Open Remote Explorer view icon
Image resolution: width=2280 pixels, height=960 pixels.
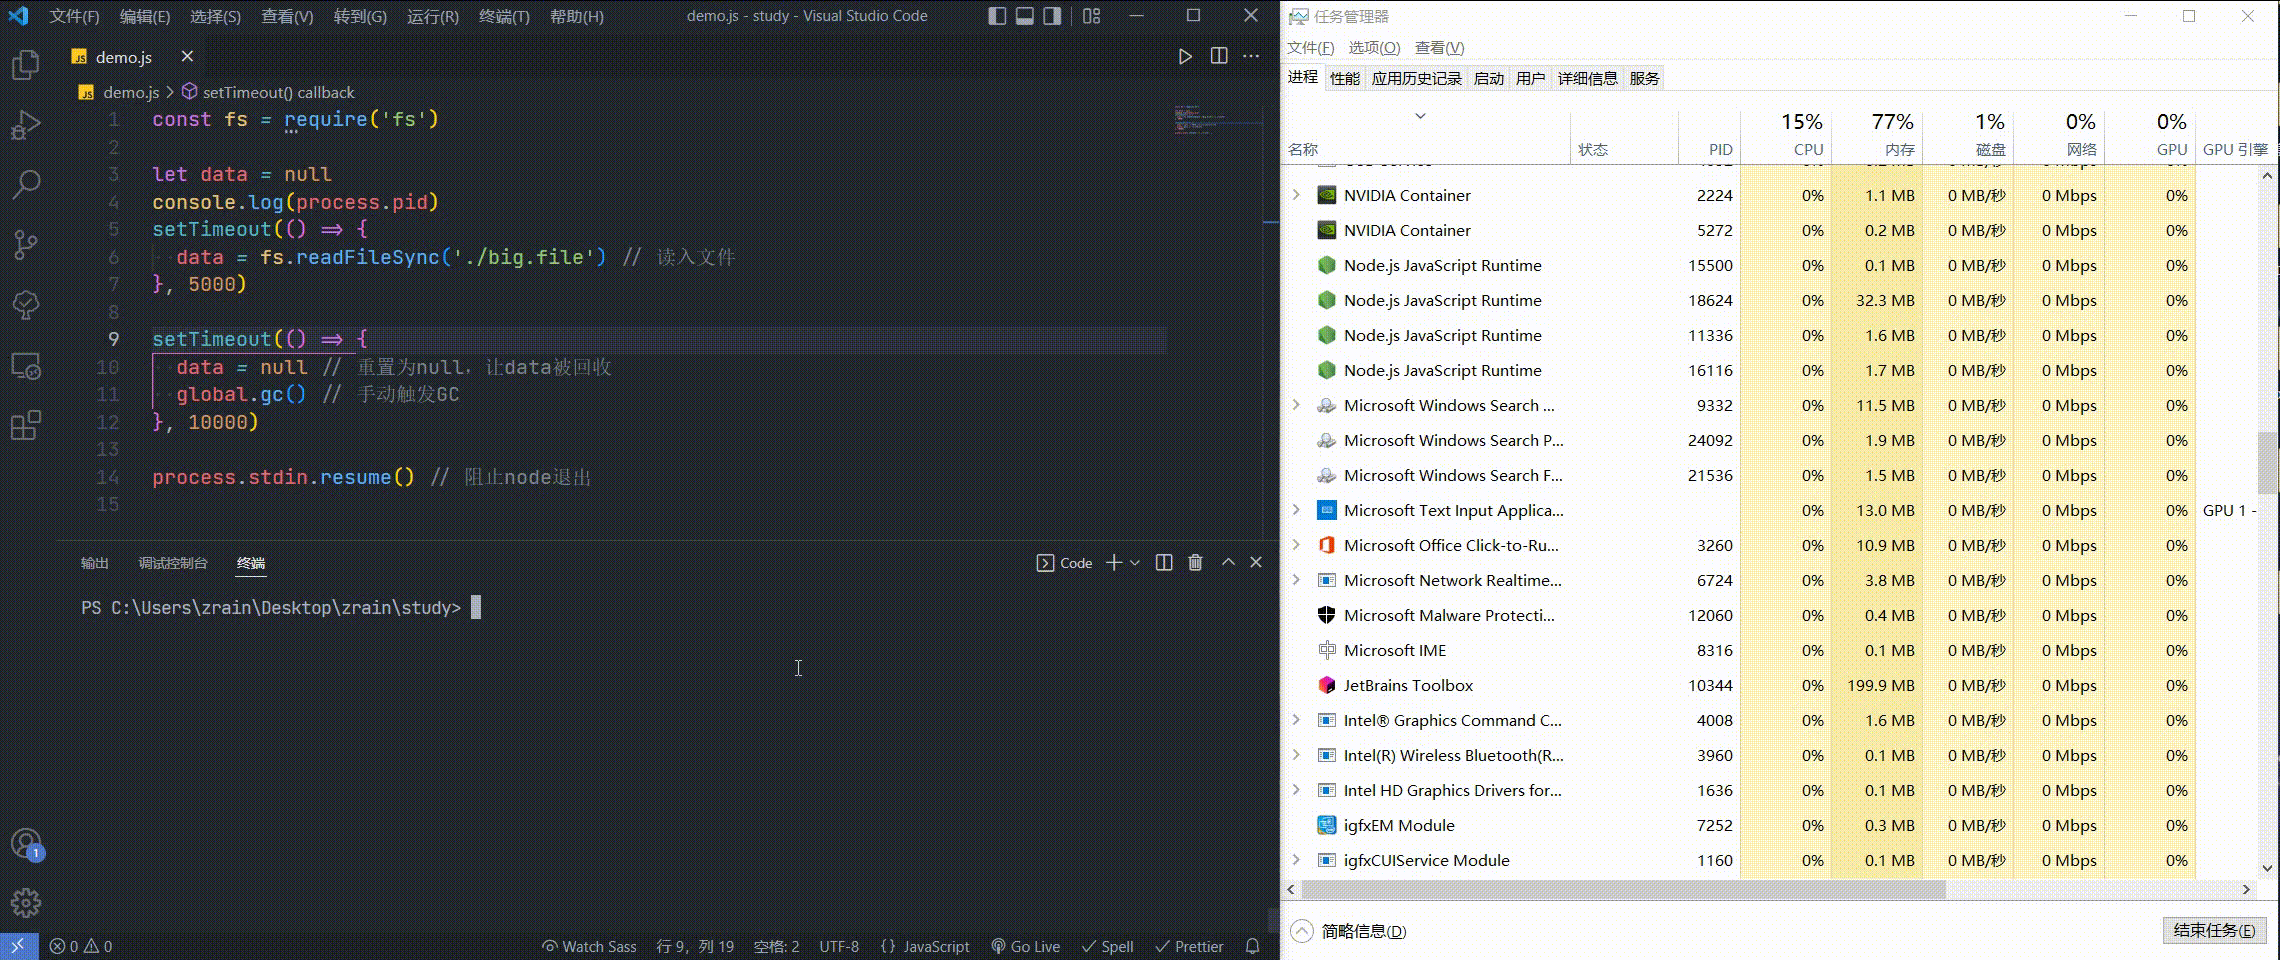(x=26, y=365)
